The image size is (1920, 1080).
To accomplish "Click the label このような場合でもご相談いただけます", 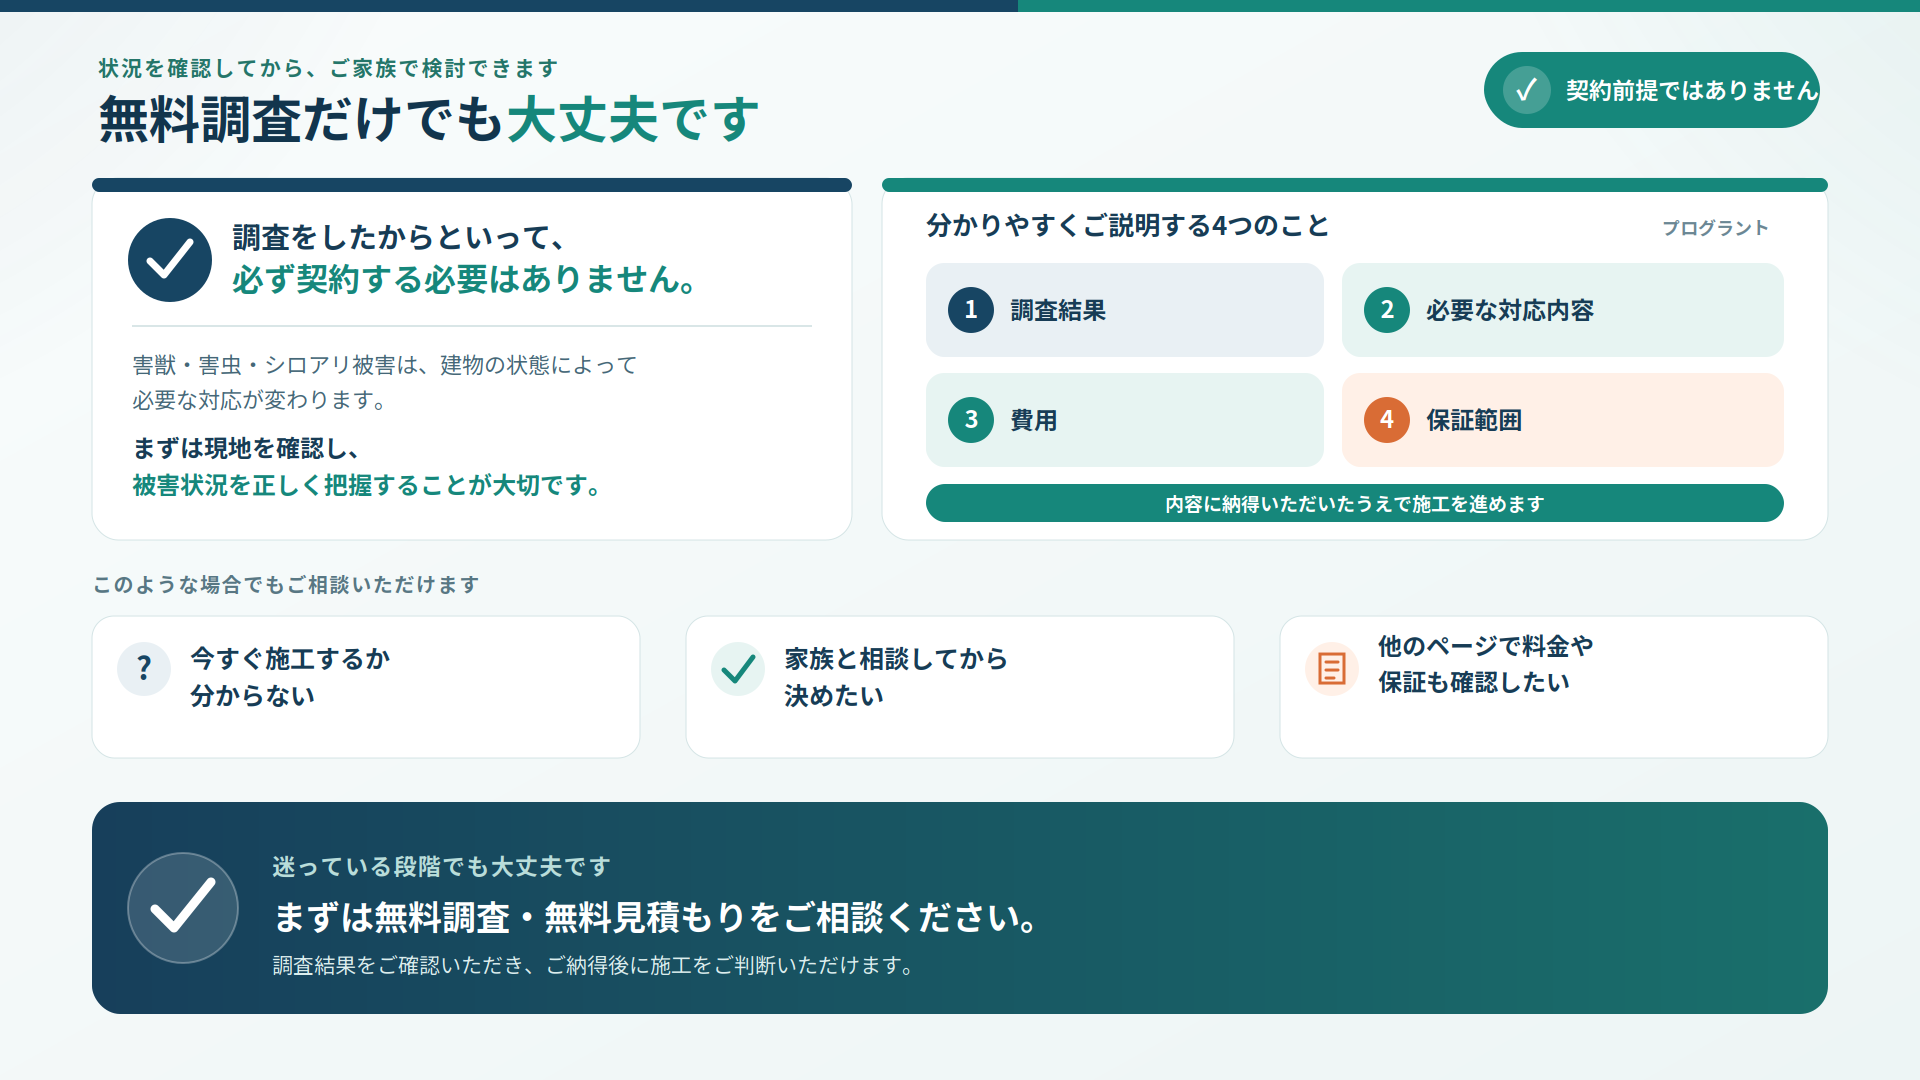I will tap(286, 584).
